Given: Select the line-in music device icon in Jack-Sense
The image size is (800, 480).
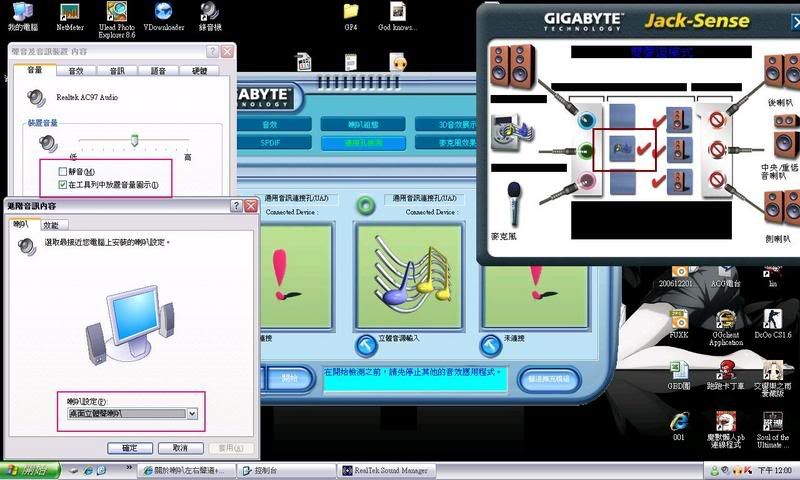Looking at the screenshot, I should pos(512,133).
